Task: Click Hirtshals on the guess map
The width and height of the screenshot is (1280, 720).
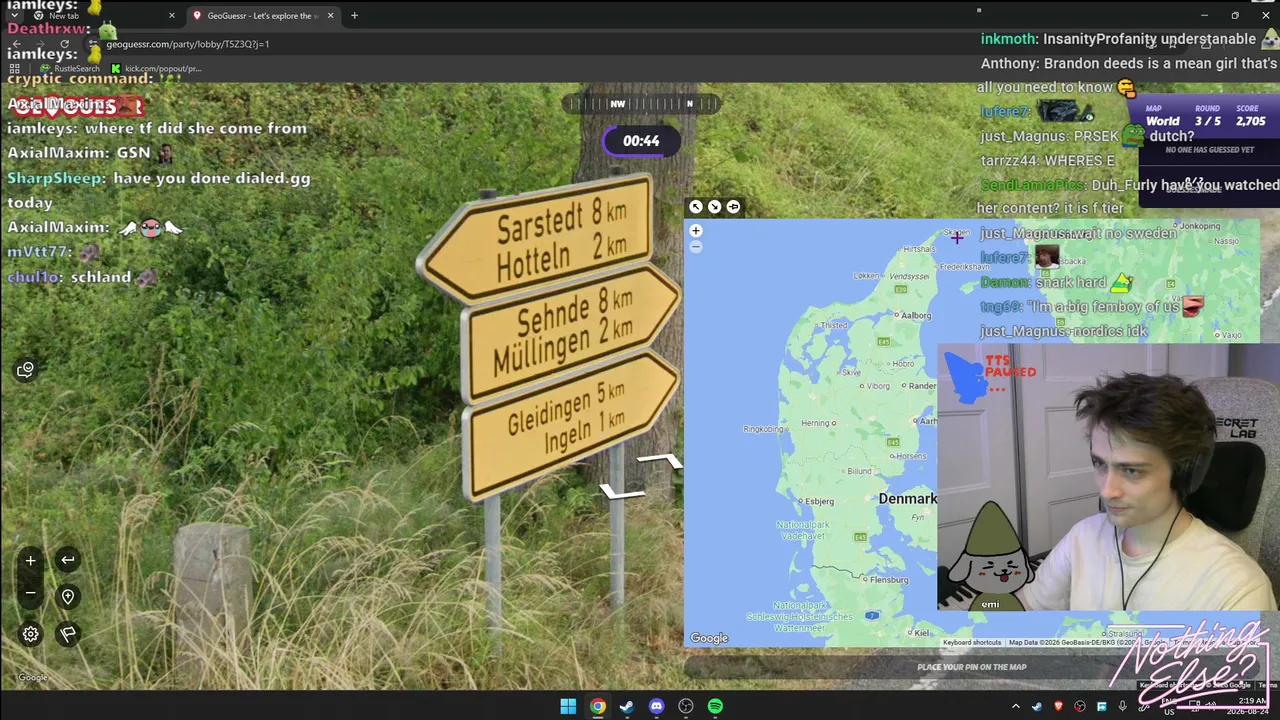Action: pos(919,249)
